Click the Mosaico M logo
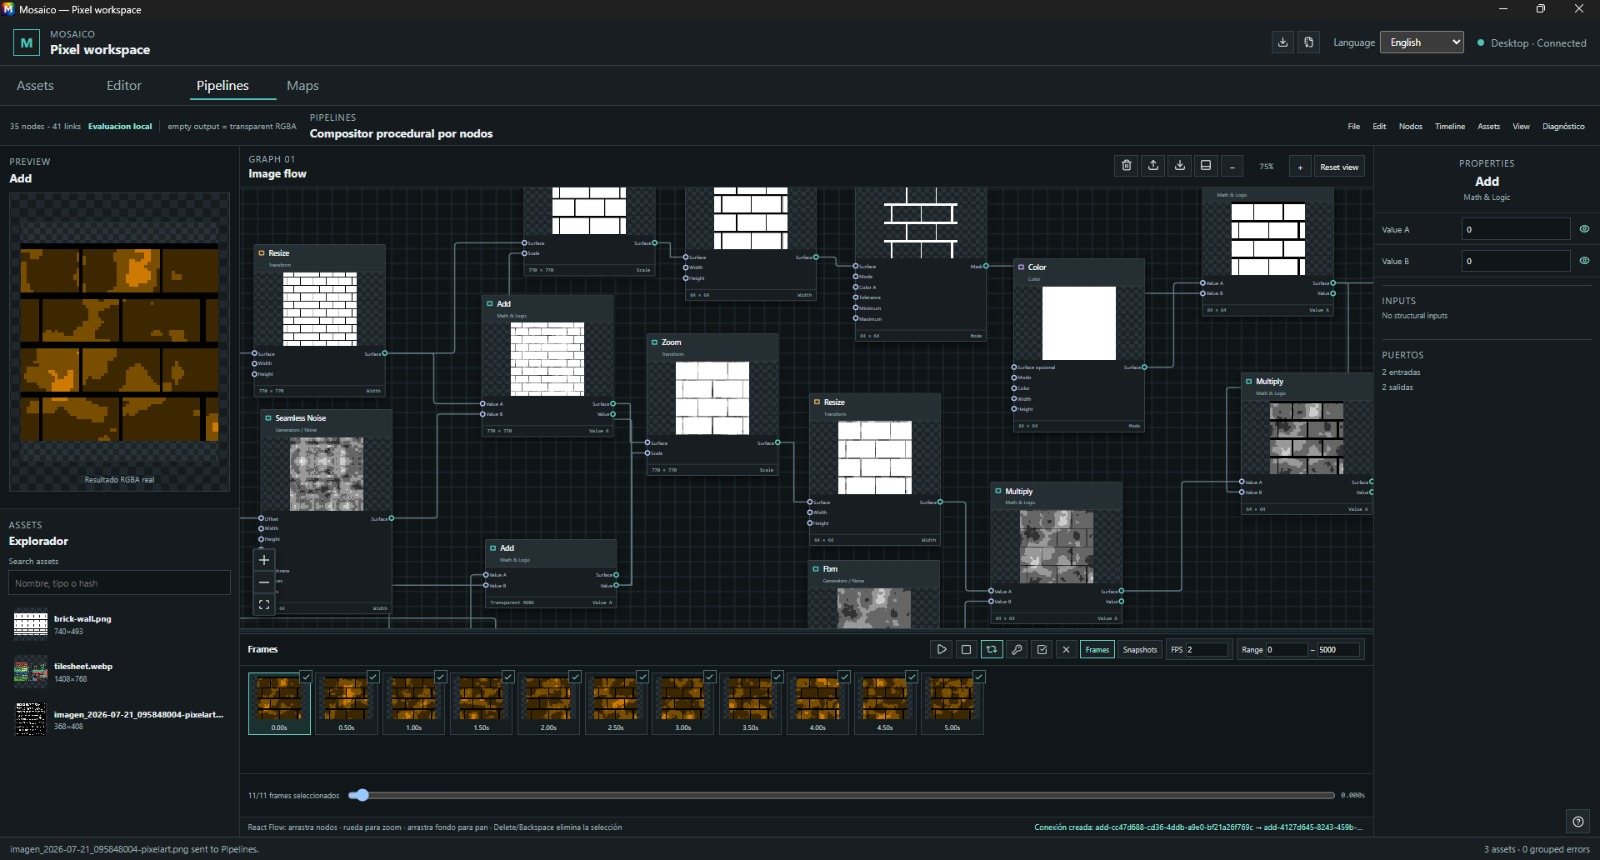This screenshot has width=1600, height=860. click(x=26, y=42)
